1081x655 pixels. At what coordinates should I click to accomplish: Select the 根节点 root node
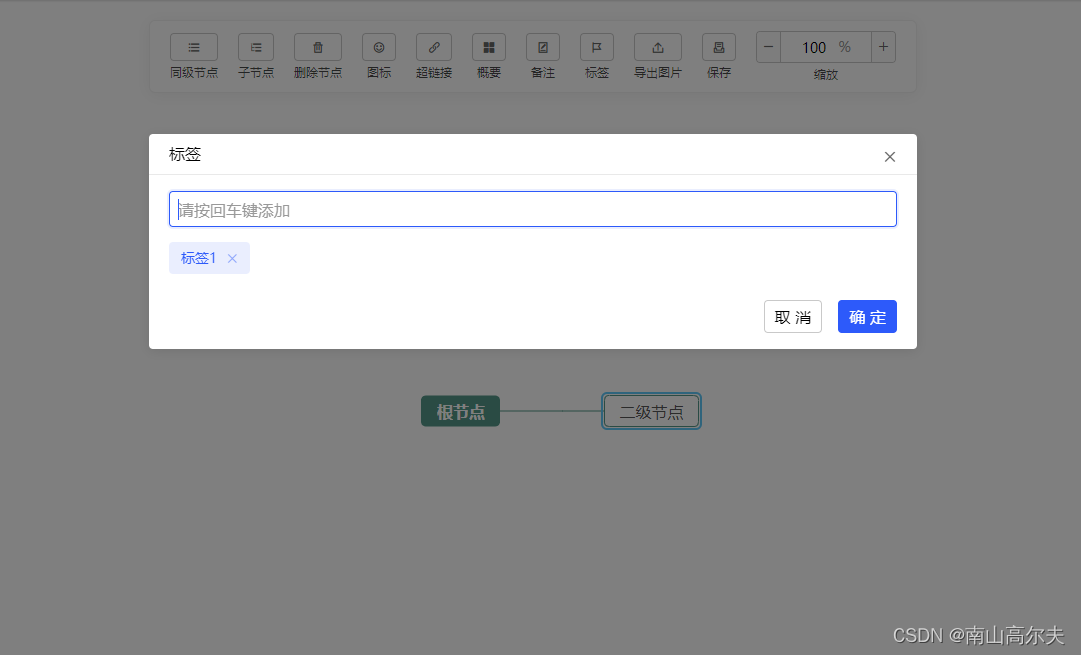461,412
